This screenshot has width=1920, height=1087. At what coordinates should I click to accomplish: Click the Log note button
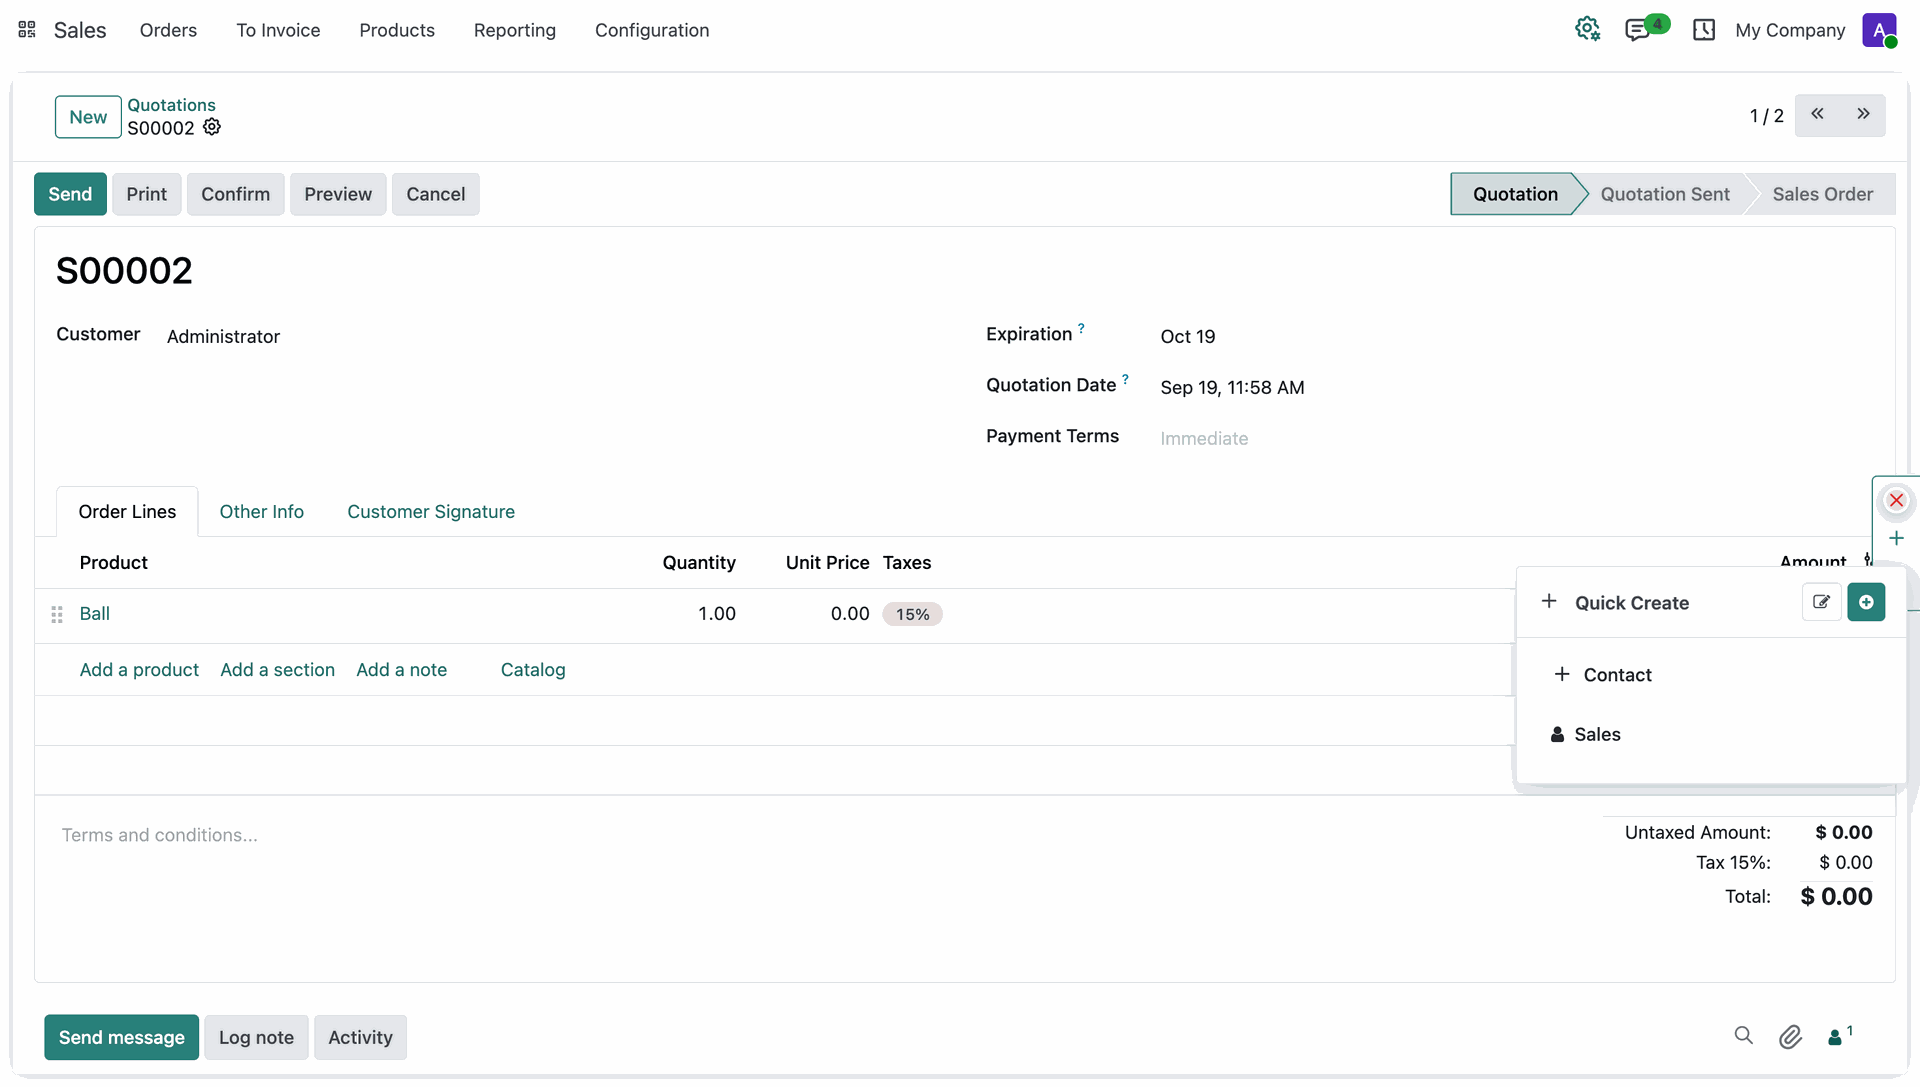click(x=256, y=1037)
